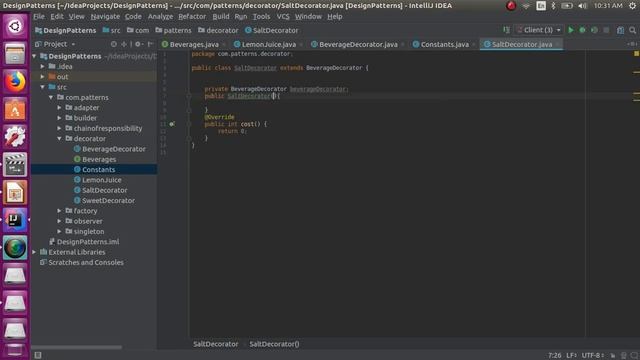The height and width of the screenshot is (360, 640).
Task: Open the Build menu
Action: [221, 17]
